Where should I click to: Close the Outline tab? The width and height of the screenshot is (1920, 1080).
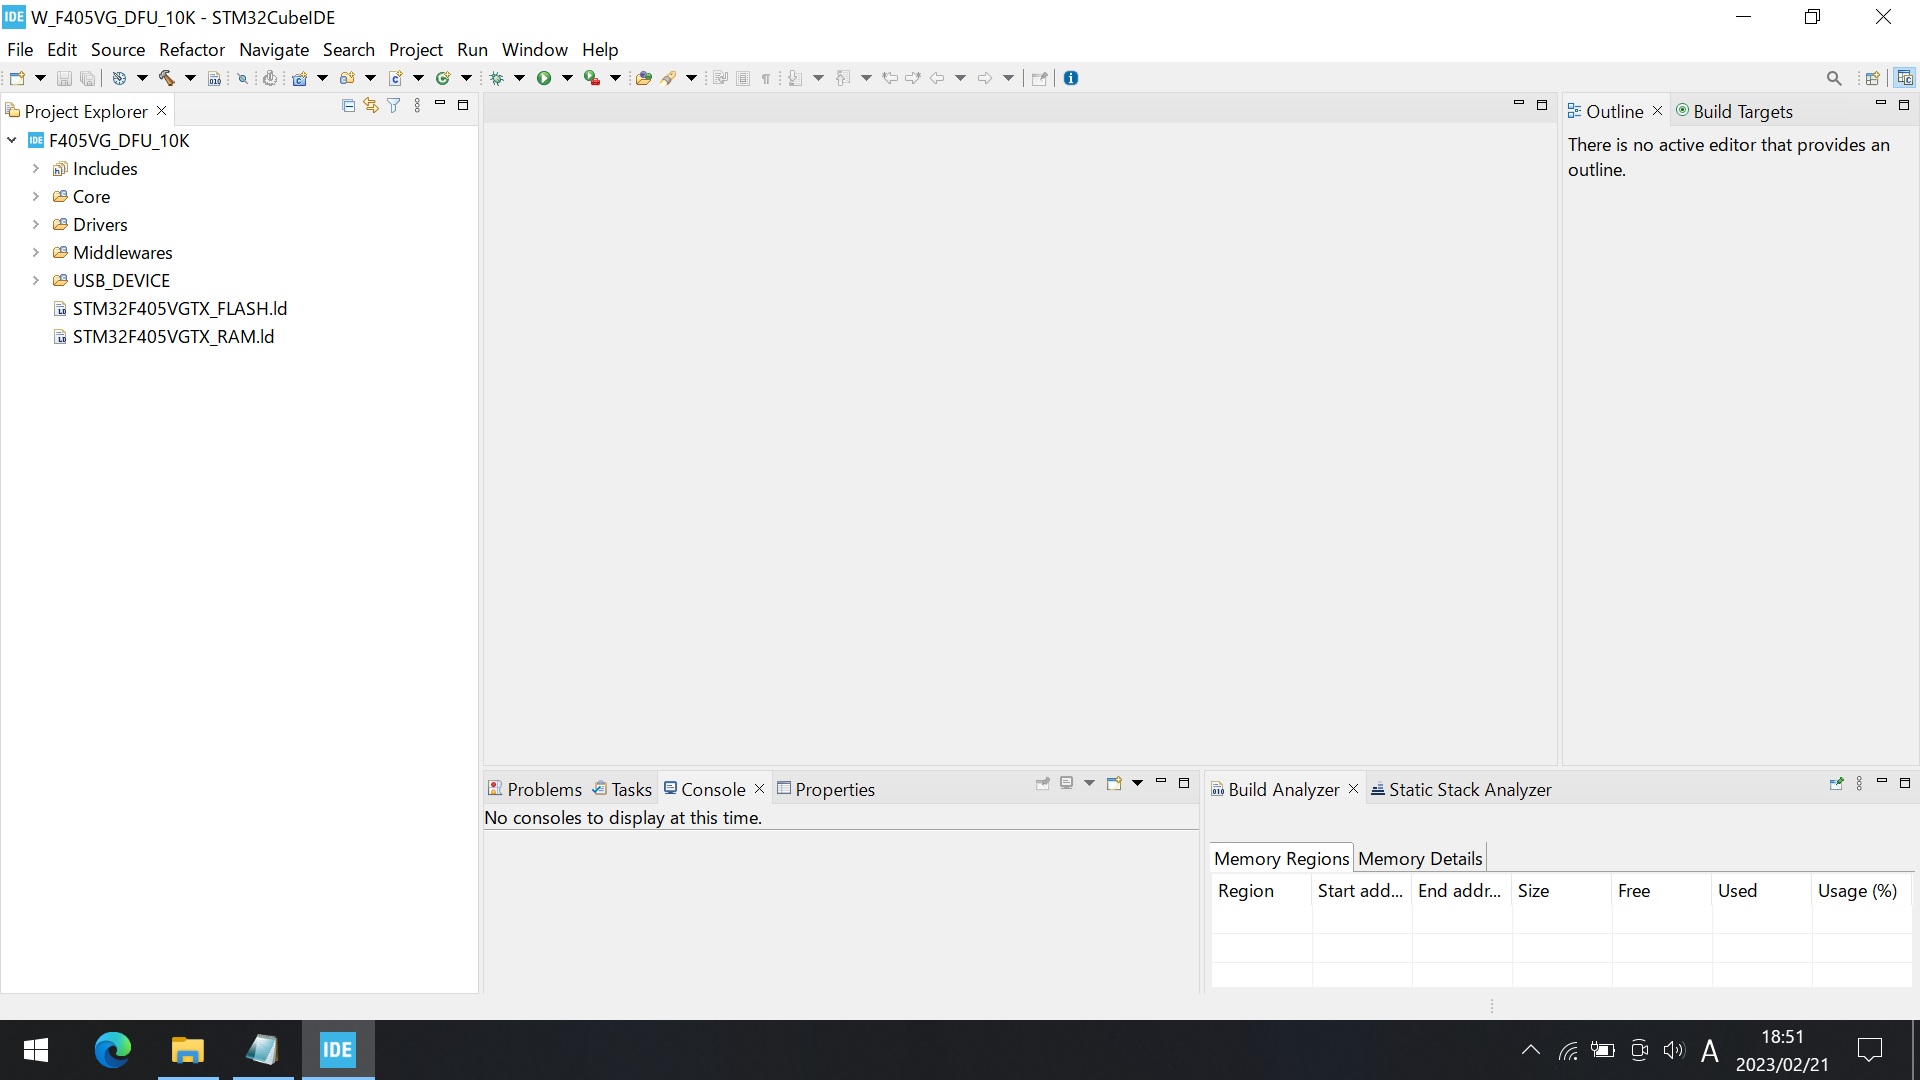[x=1657, y=111]
